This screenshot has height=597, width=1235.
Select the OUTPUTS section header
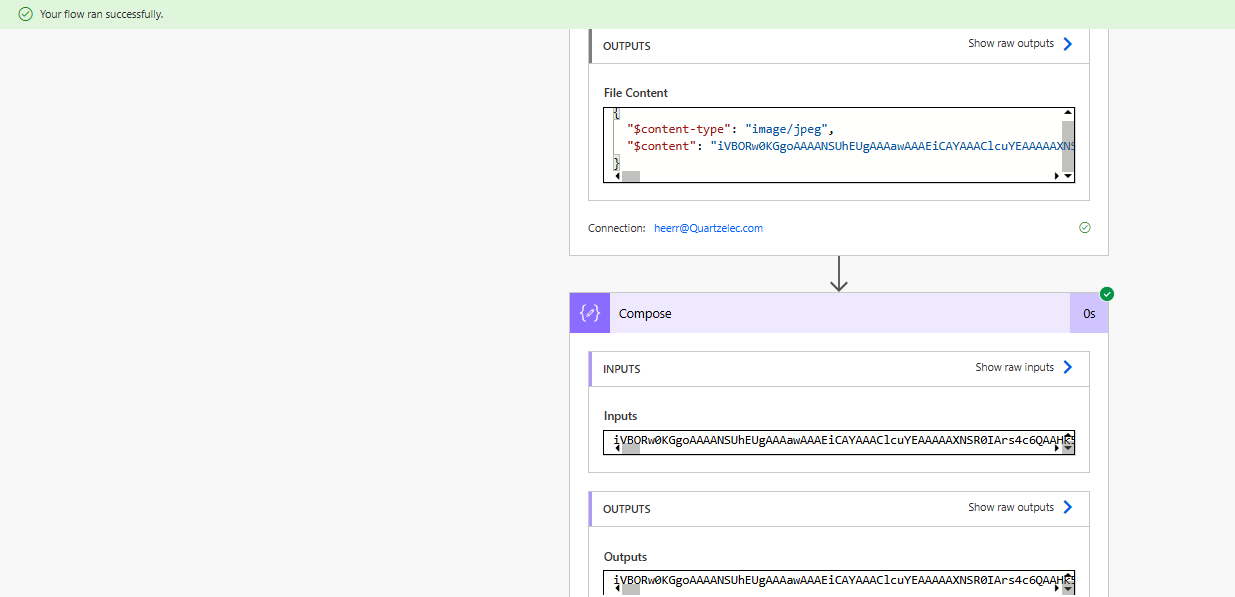point(626,45)
